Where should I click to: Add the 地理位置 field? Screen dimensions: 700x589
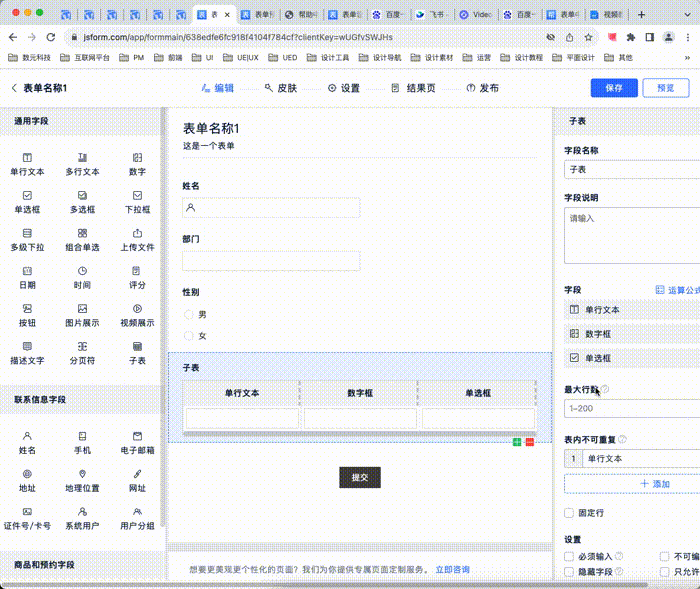pos(82,481)
